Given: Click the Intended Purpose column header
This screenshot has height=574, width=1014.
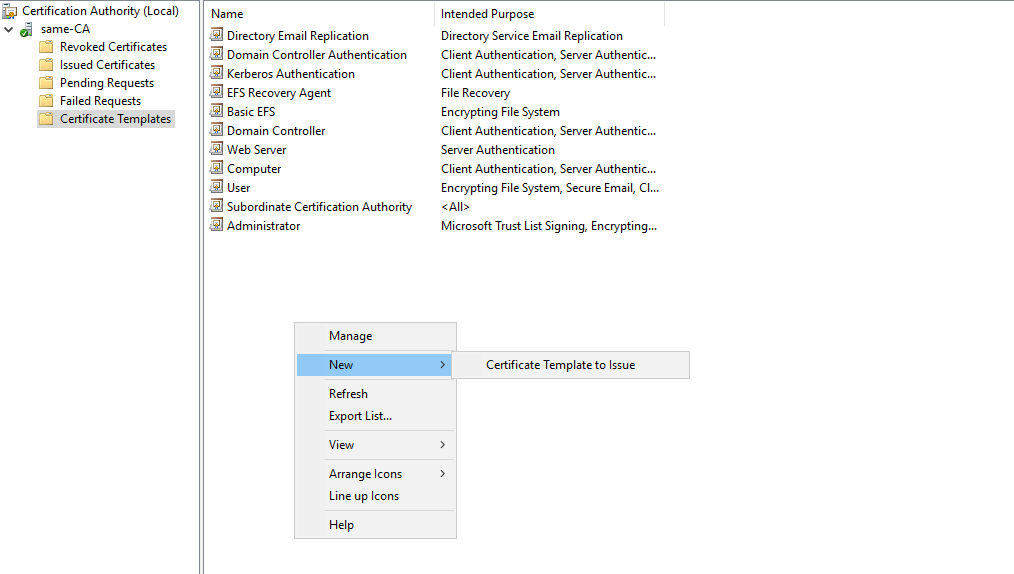Looking at the screenshot, I should (x=487, y=14).
